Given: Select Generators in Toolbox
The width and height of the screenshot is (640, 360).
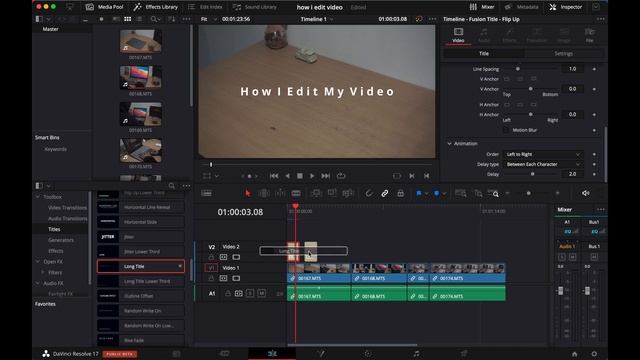Looking at the screenshot, I should [61, 240].
